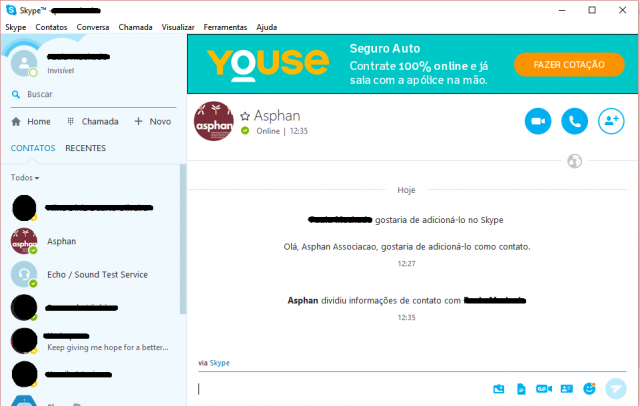Open the Chamada dial pad
The height and width of the screenshot is (406, 640).
click(x=93, y=122)
